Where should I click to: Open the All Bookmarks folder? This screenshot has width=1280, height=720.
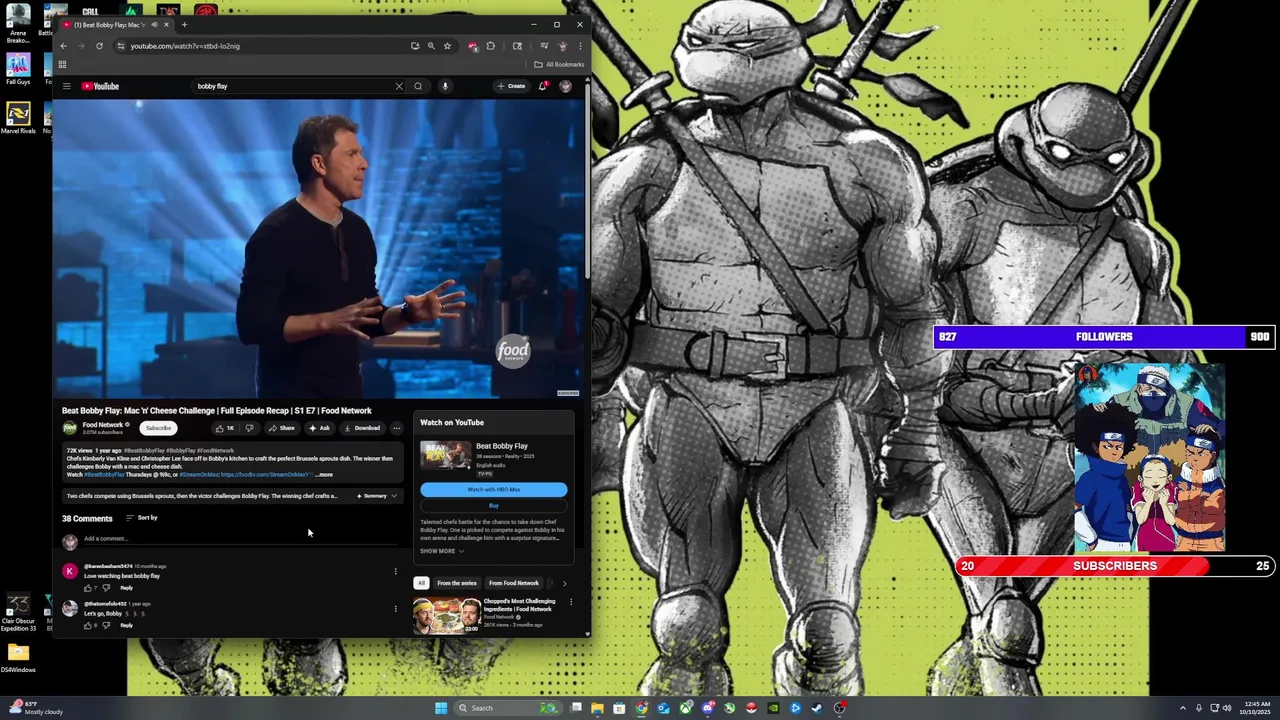point(559,65)
